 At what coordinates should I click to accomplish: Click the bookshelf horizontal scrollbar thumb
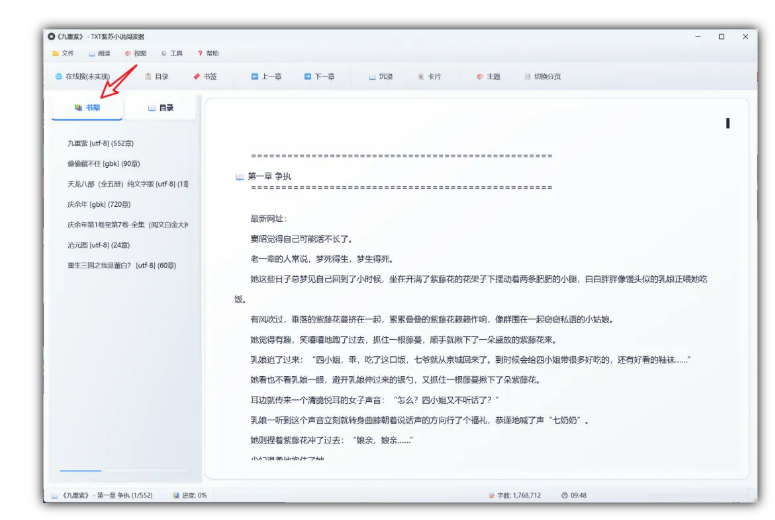81,471
